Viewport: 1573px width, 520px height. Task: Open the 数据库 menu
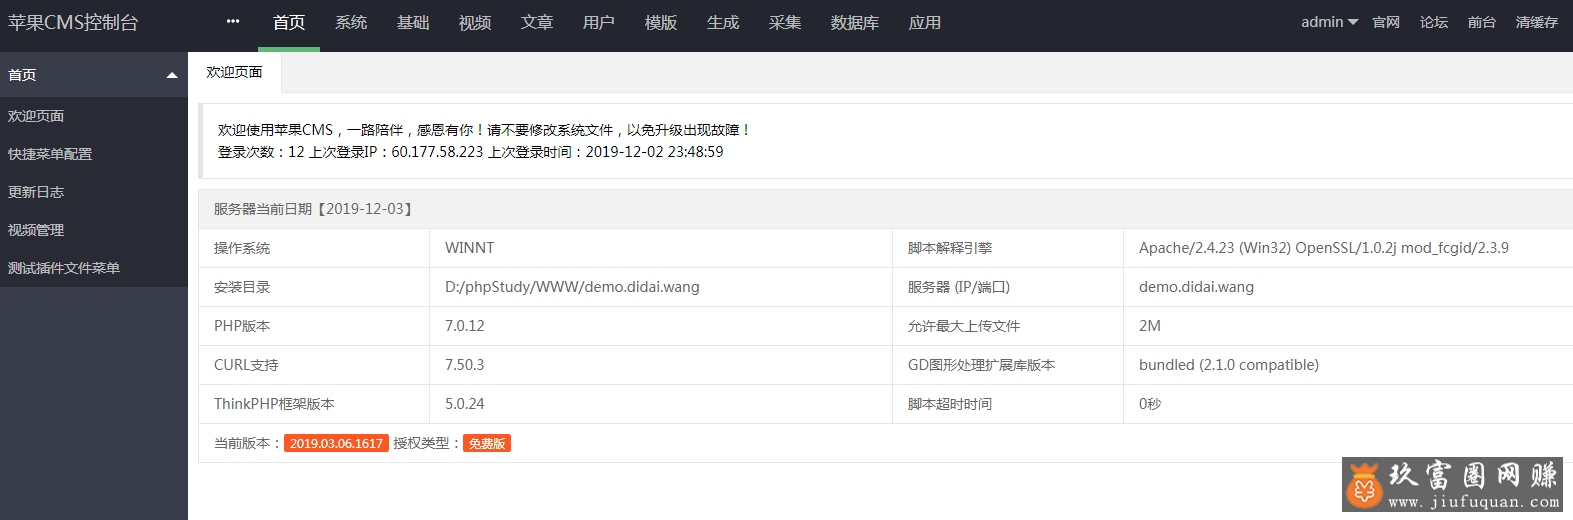855,22
